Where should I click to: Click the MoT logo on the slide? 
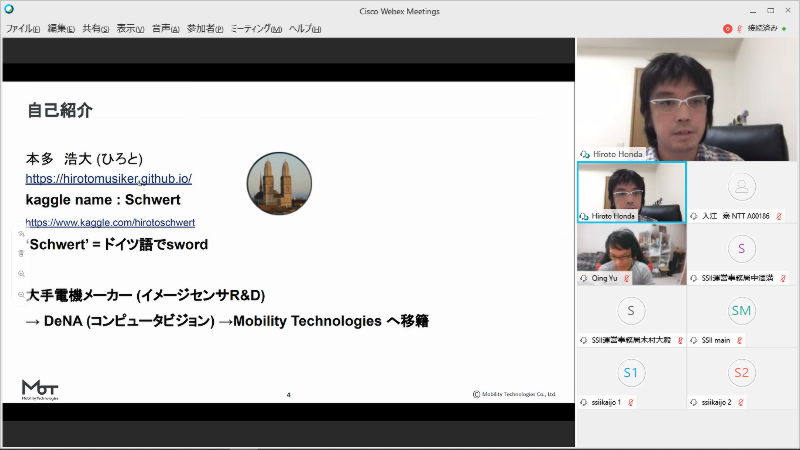tap(40, 390)
